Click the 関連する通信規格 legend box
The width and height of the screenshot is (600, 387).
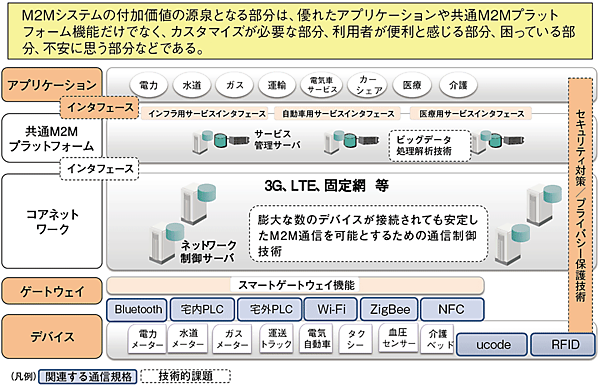(88, 376)
